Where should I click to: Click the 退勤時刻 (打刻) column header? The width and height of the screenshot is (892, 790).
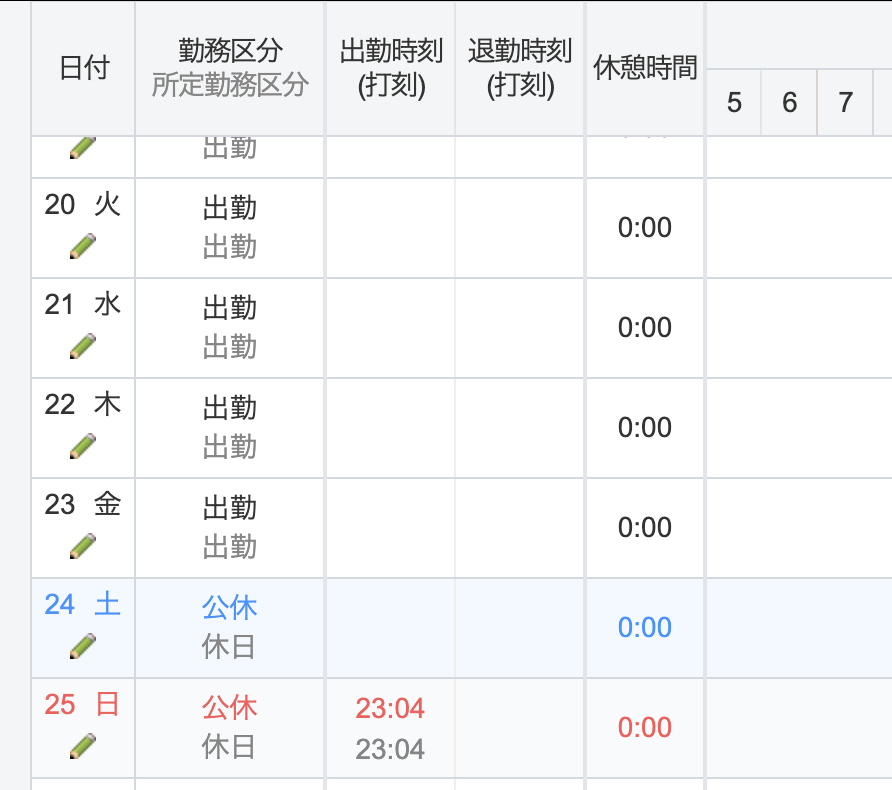coord(520,68)
